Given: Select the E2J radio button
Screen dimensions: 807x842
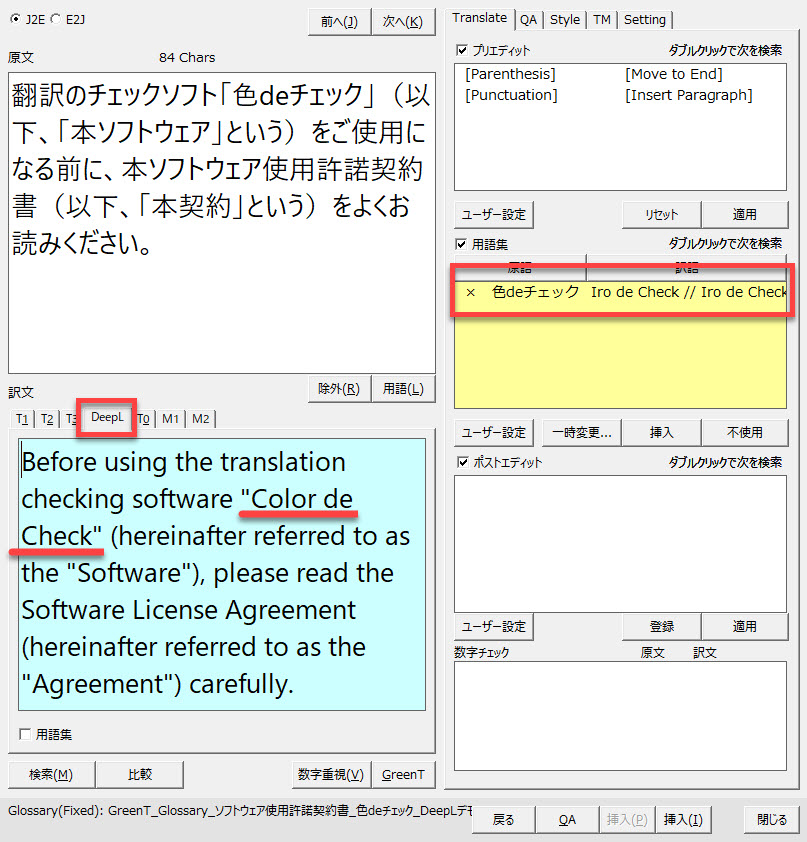Looking at the screenshot, I should click(56, 18).
